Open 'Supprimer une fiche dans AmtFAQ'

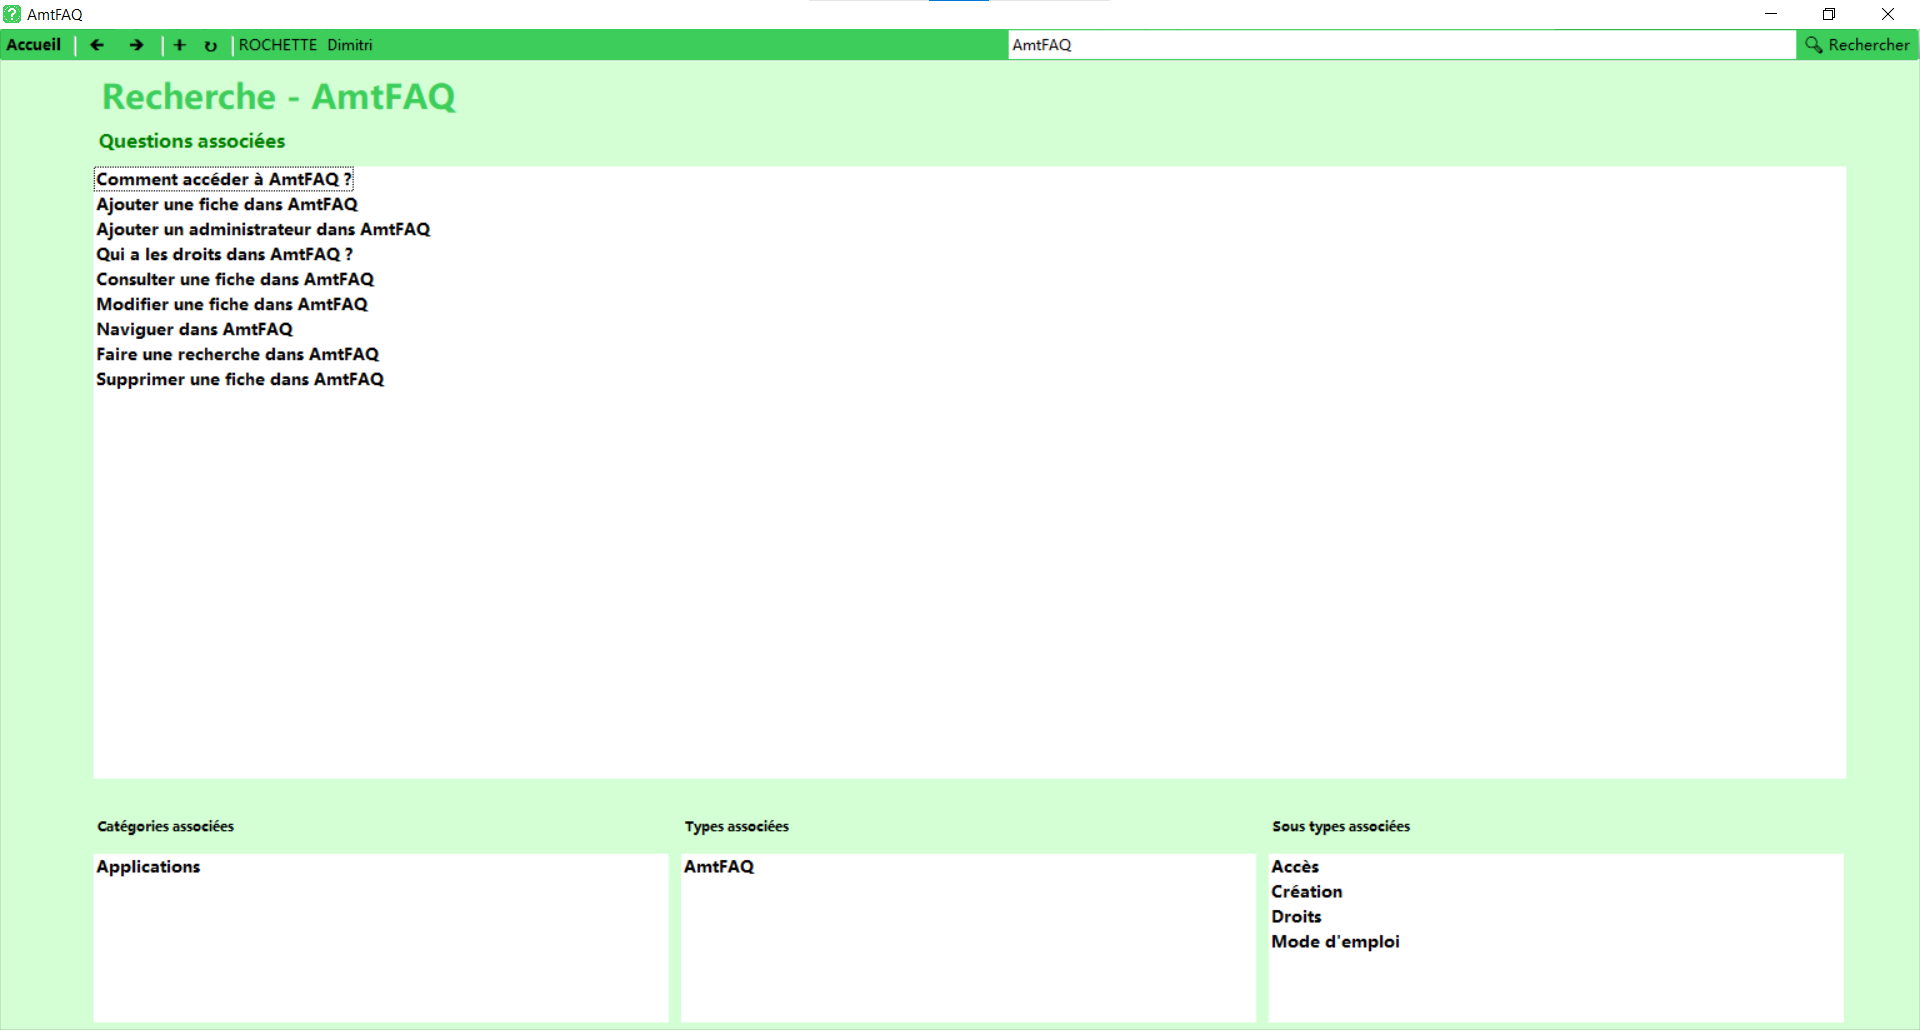click(x=240, y=379)
